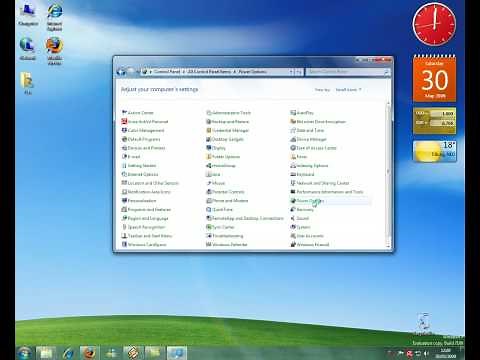Open the Network desktop icon

click(x=28, y=49)
